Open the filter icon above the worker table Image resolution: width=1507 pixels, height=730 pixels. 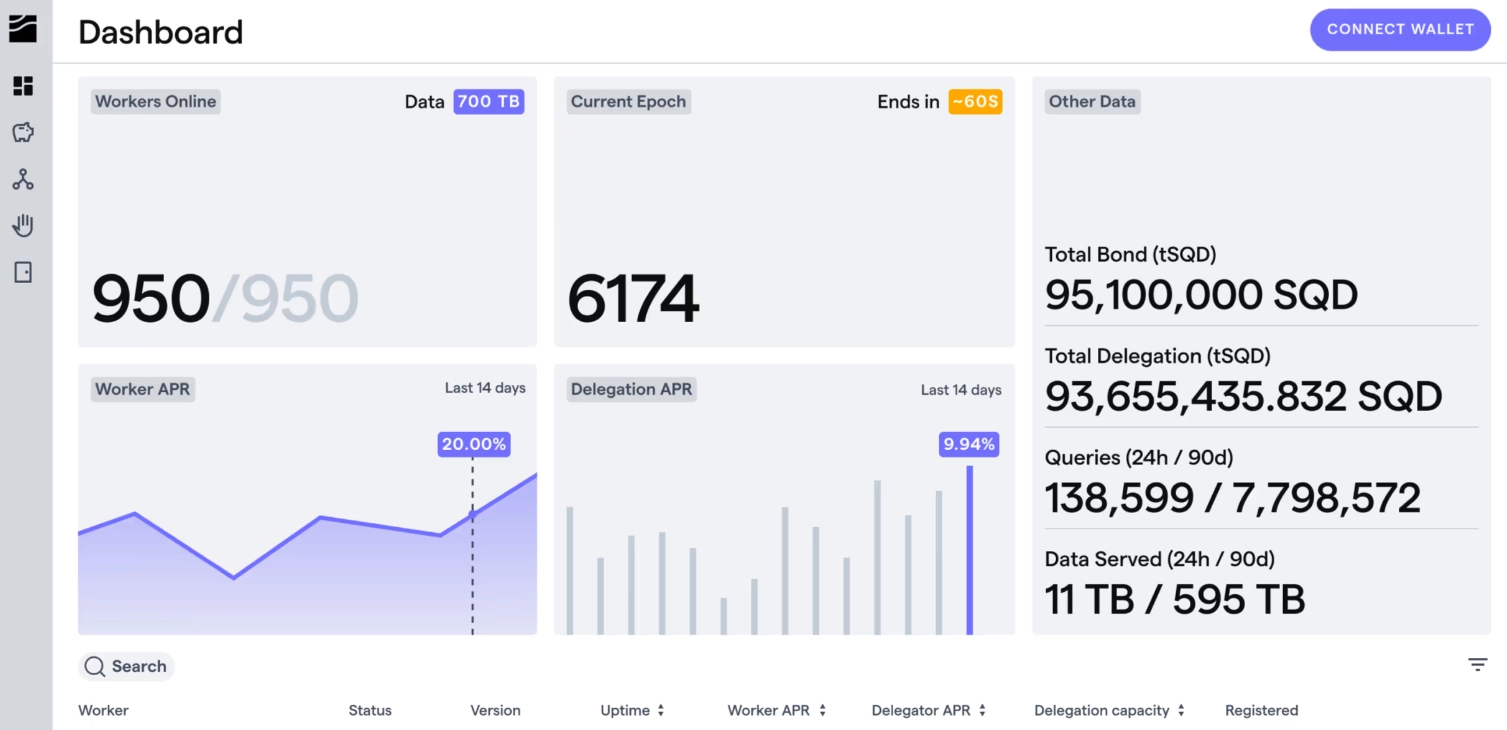(x=1477, y=665)
